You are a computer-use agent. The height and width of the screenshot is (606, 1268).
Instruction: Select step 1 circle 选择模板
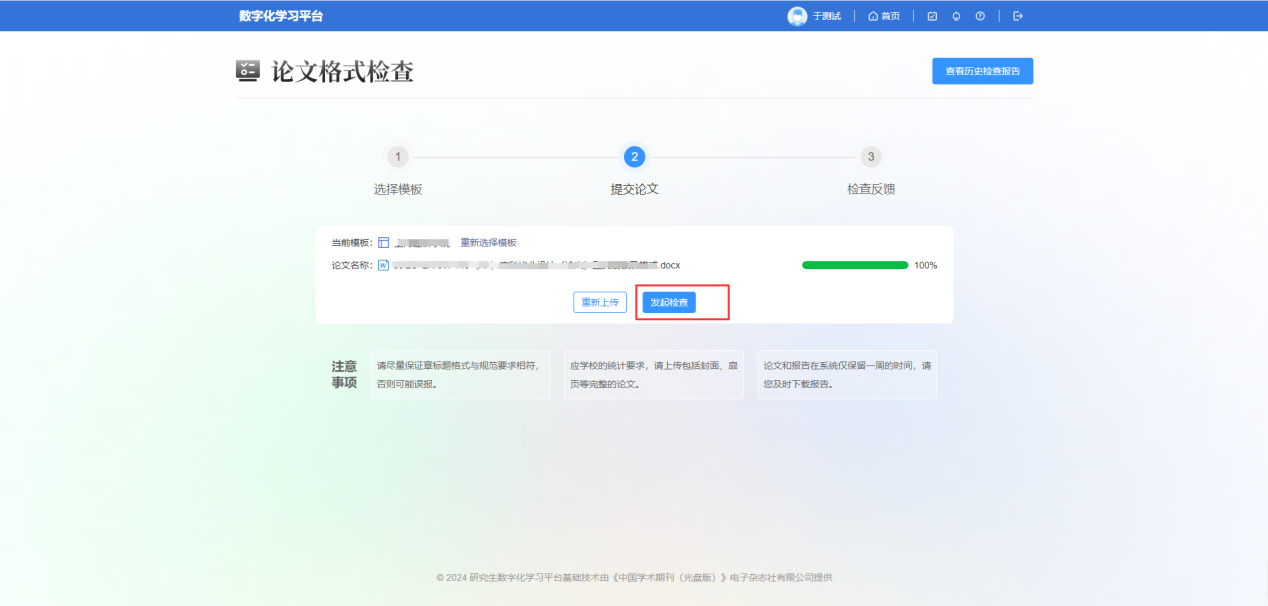(x=398, y=157)
